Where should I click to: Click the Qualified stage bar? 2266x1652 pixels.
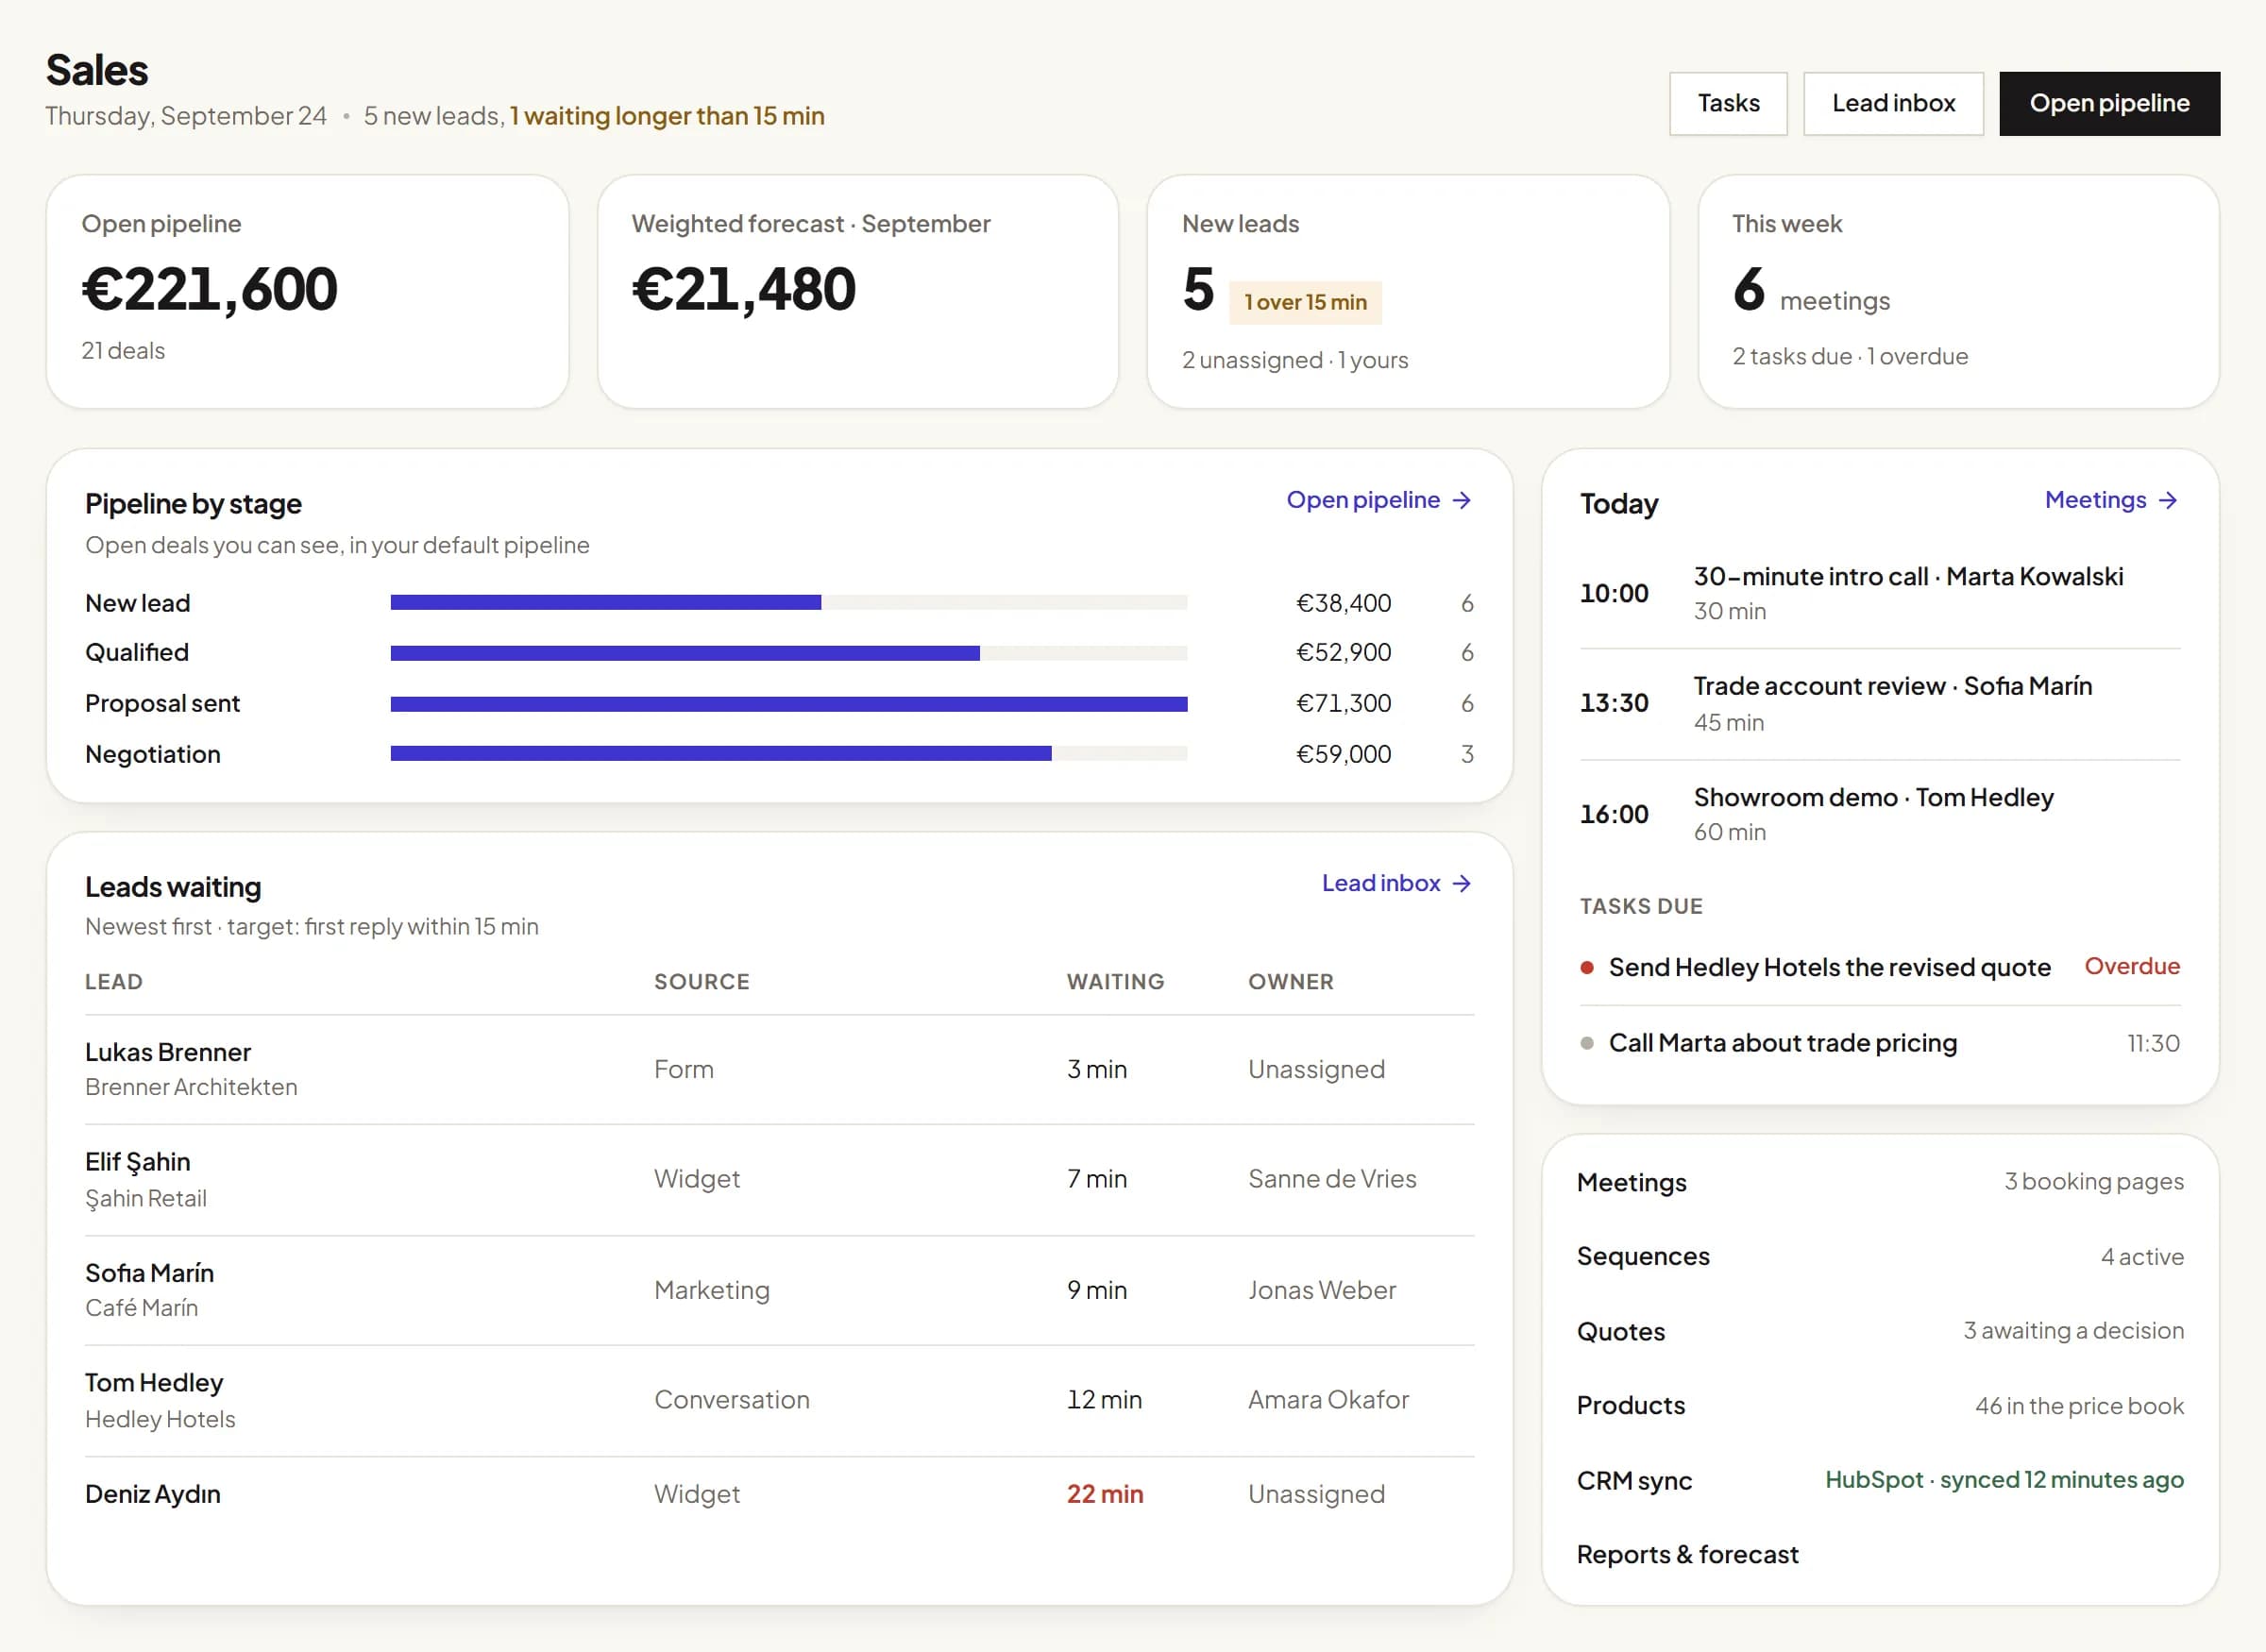pos(788,652)
